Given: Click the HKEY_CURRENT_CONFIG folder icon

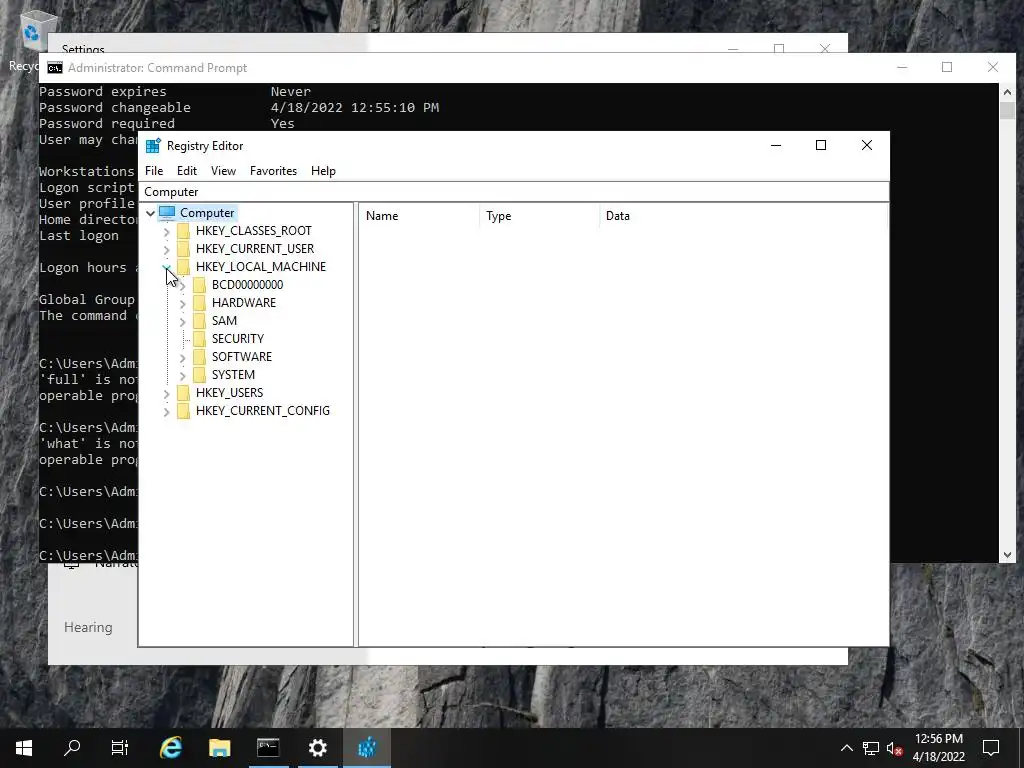Looking at the screenshot, I should point(184,410).
